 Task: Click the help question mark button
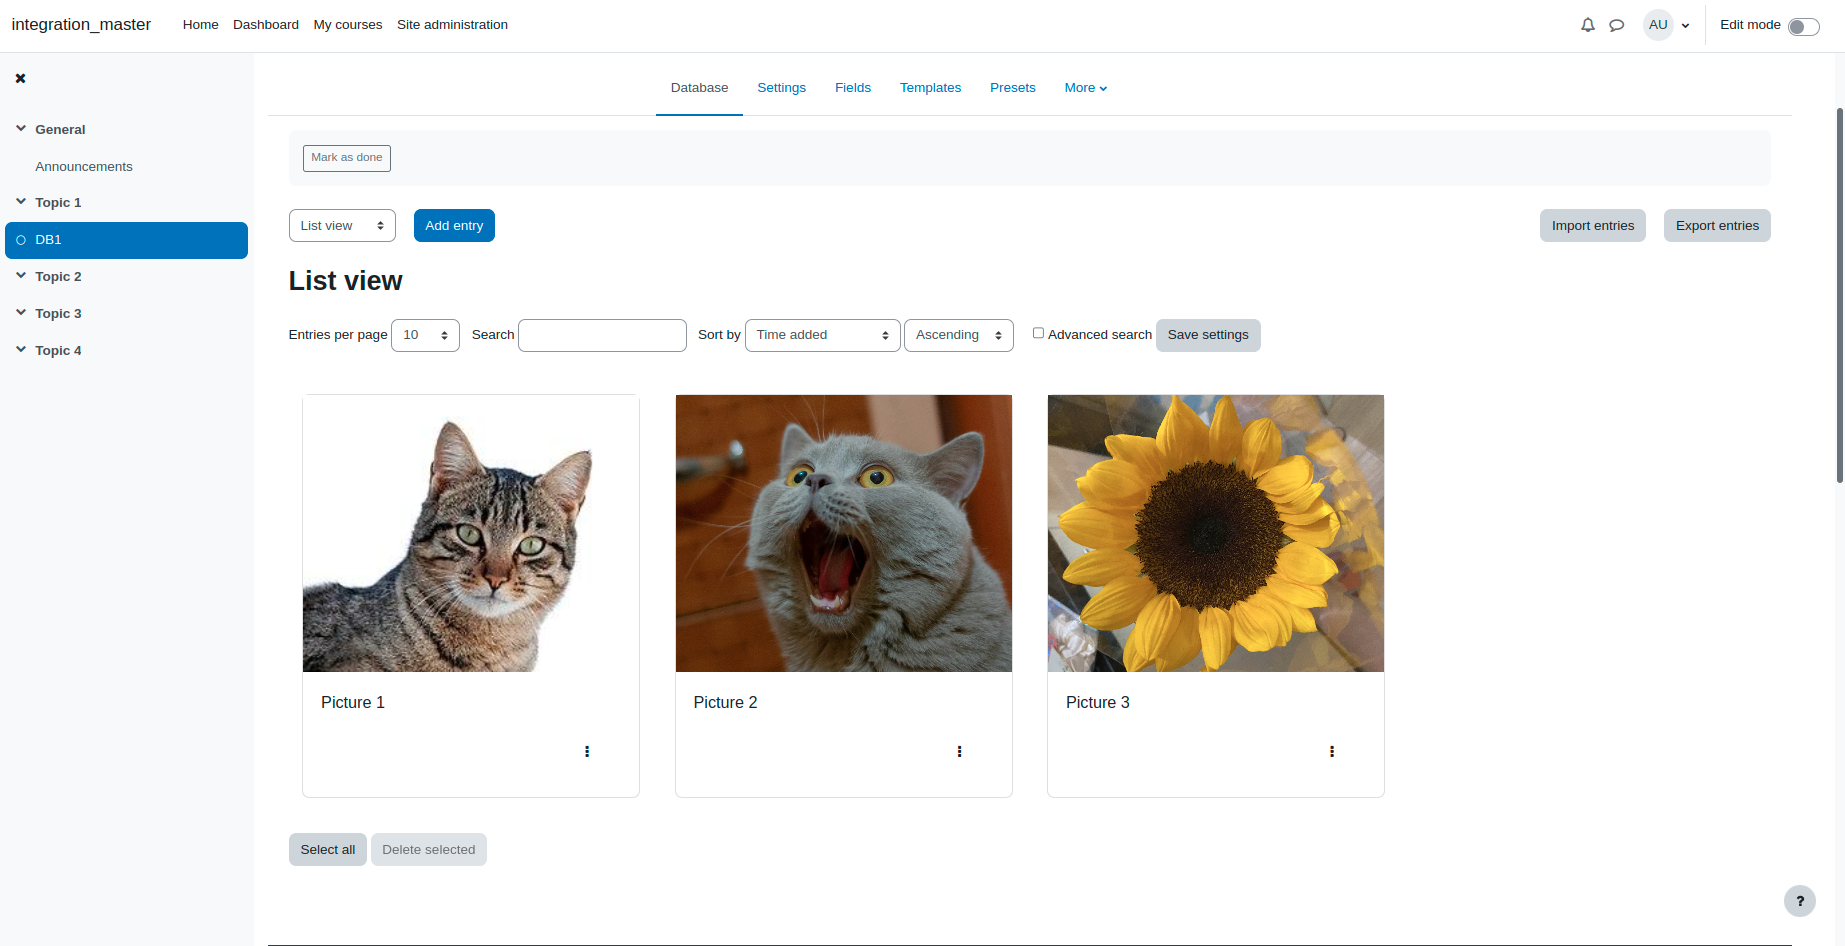click(x=1800, y=901)
